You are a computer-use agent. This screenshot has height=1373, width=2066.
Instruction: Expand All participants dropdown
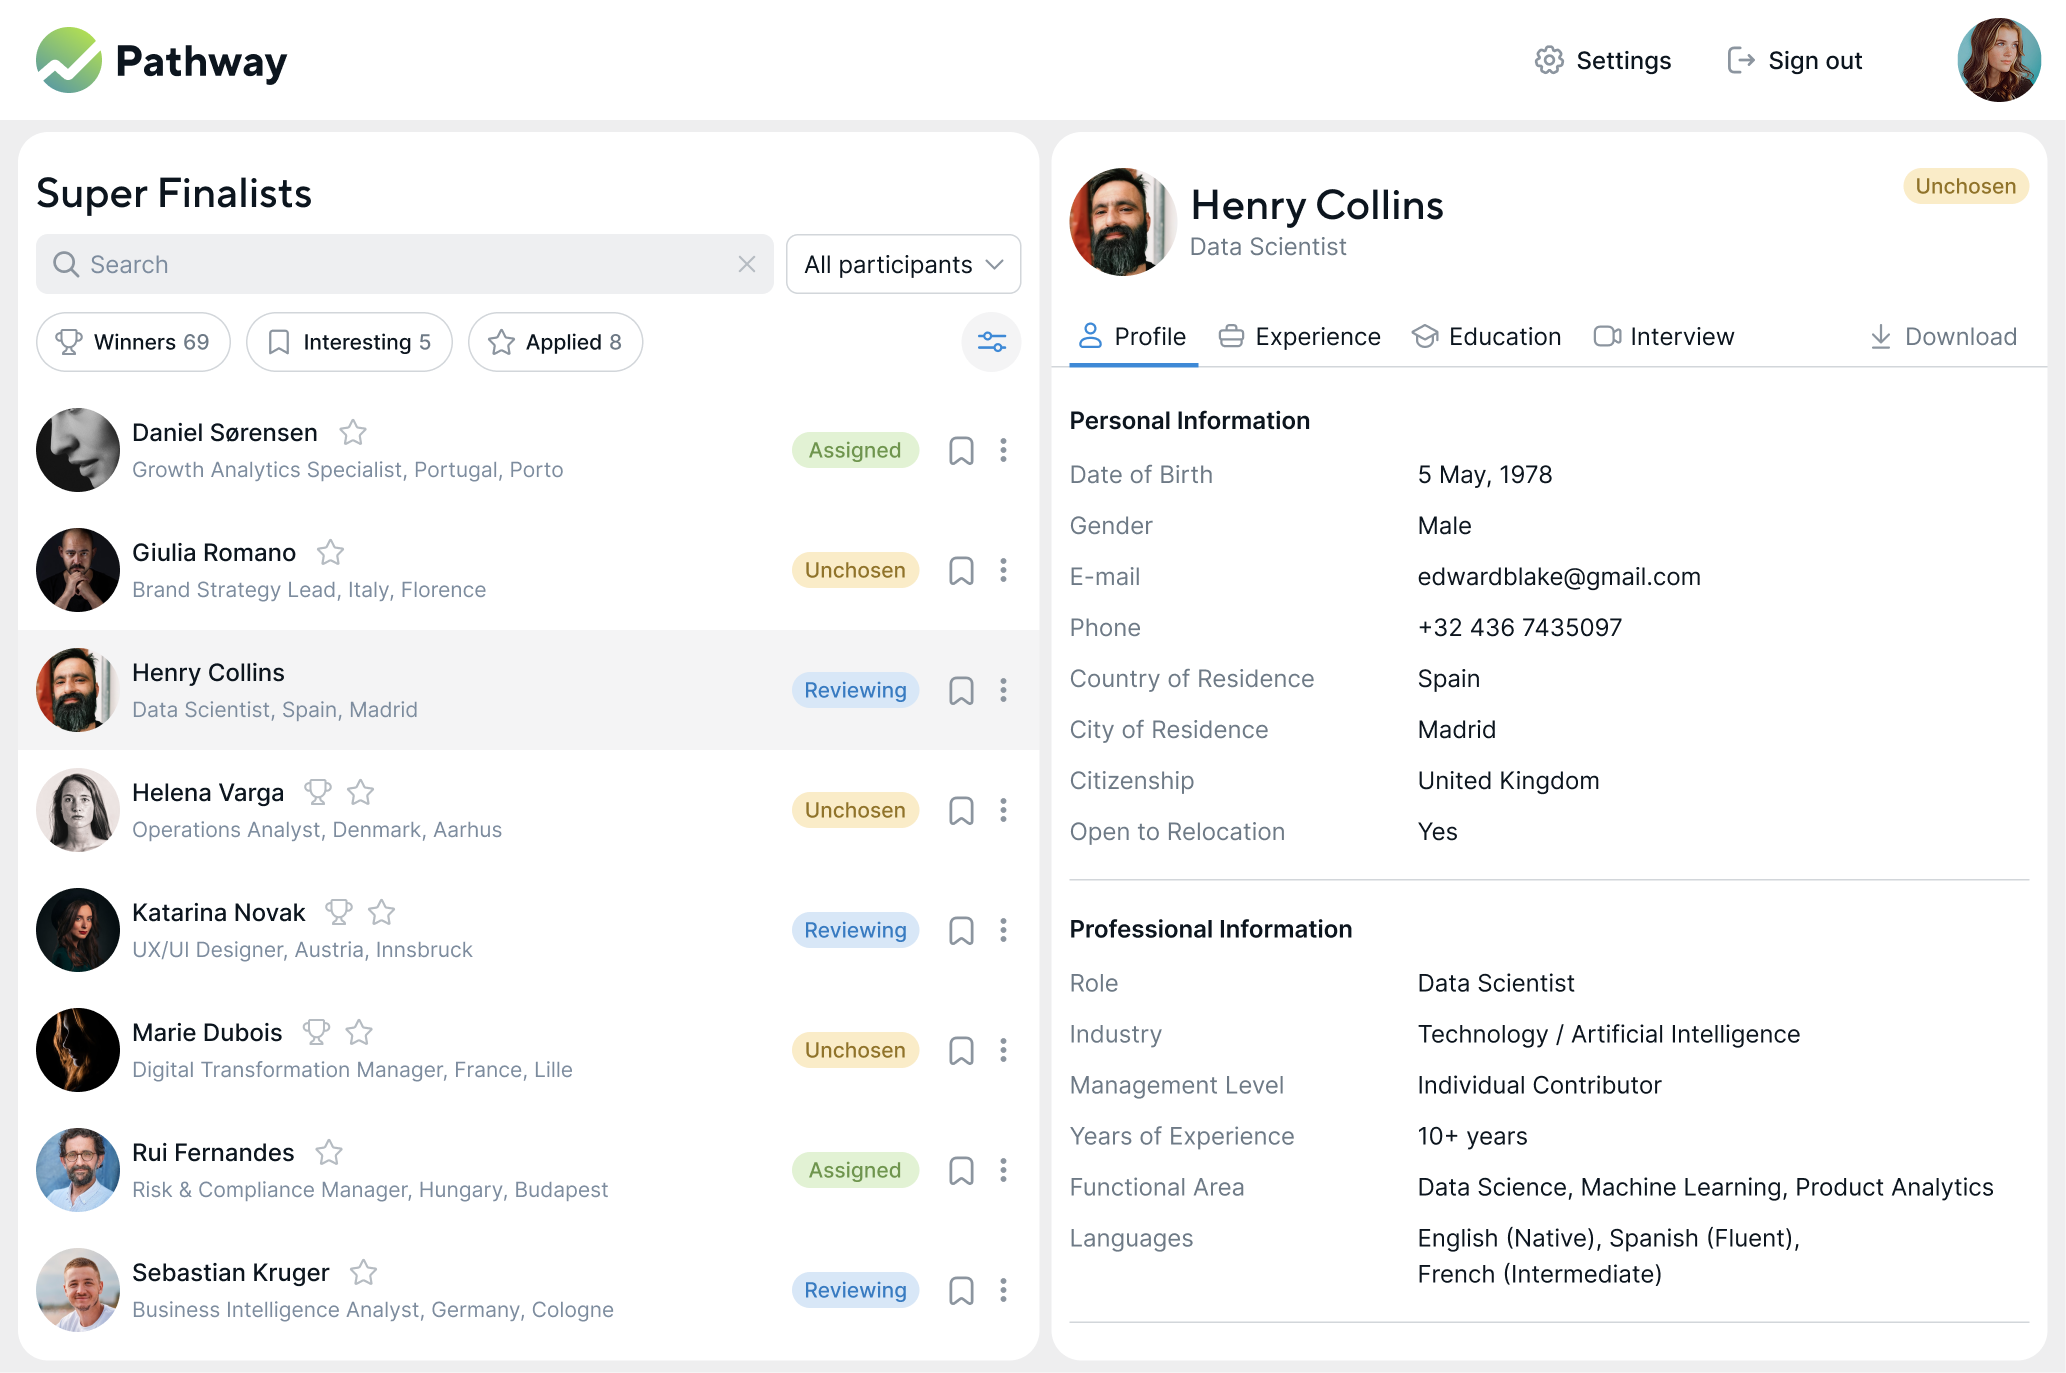(903, 264)
